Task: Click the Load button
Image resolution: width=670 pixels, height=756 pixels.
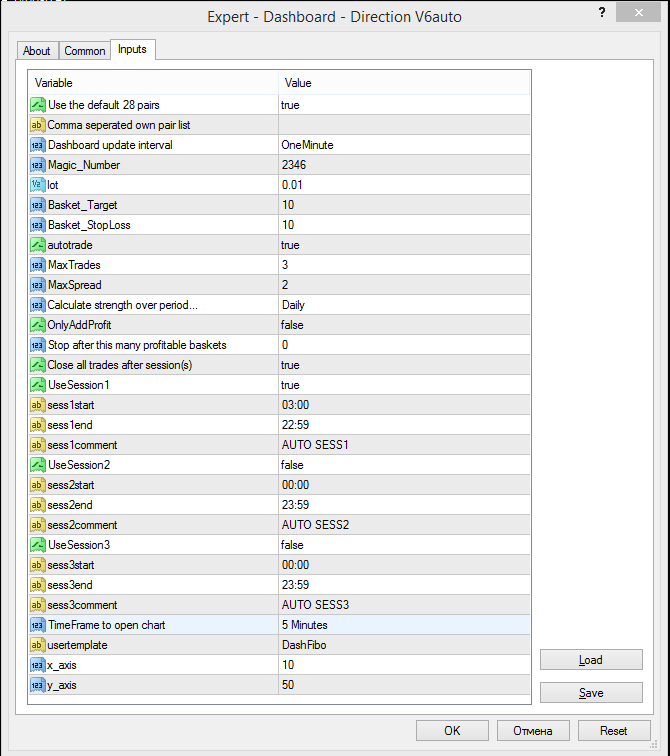Action: click(x=591, y=660)
